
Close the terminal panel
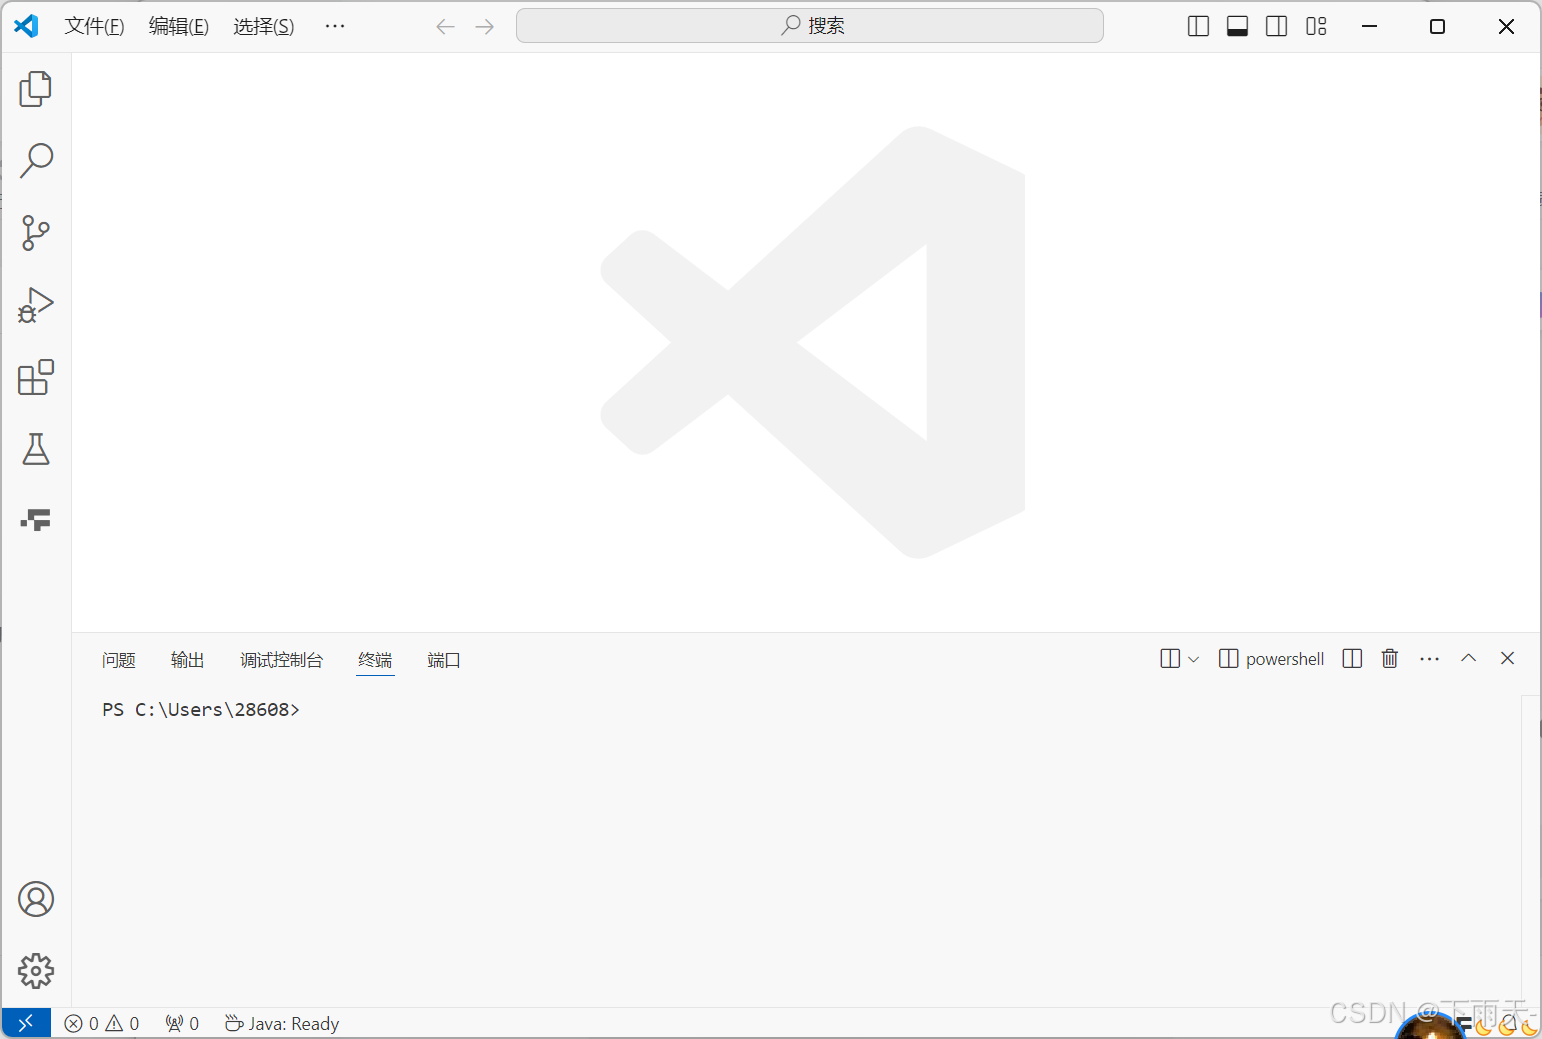coord(1508,658)
